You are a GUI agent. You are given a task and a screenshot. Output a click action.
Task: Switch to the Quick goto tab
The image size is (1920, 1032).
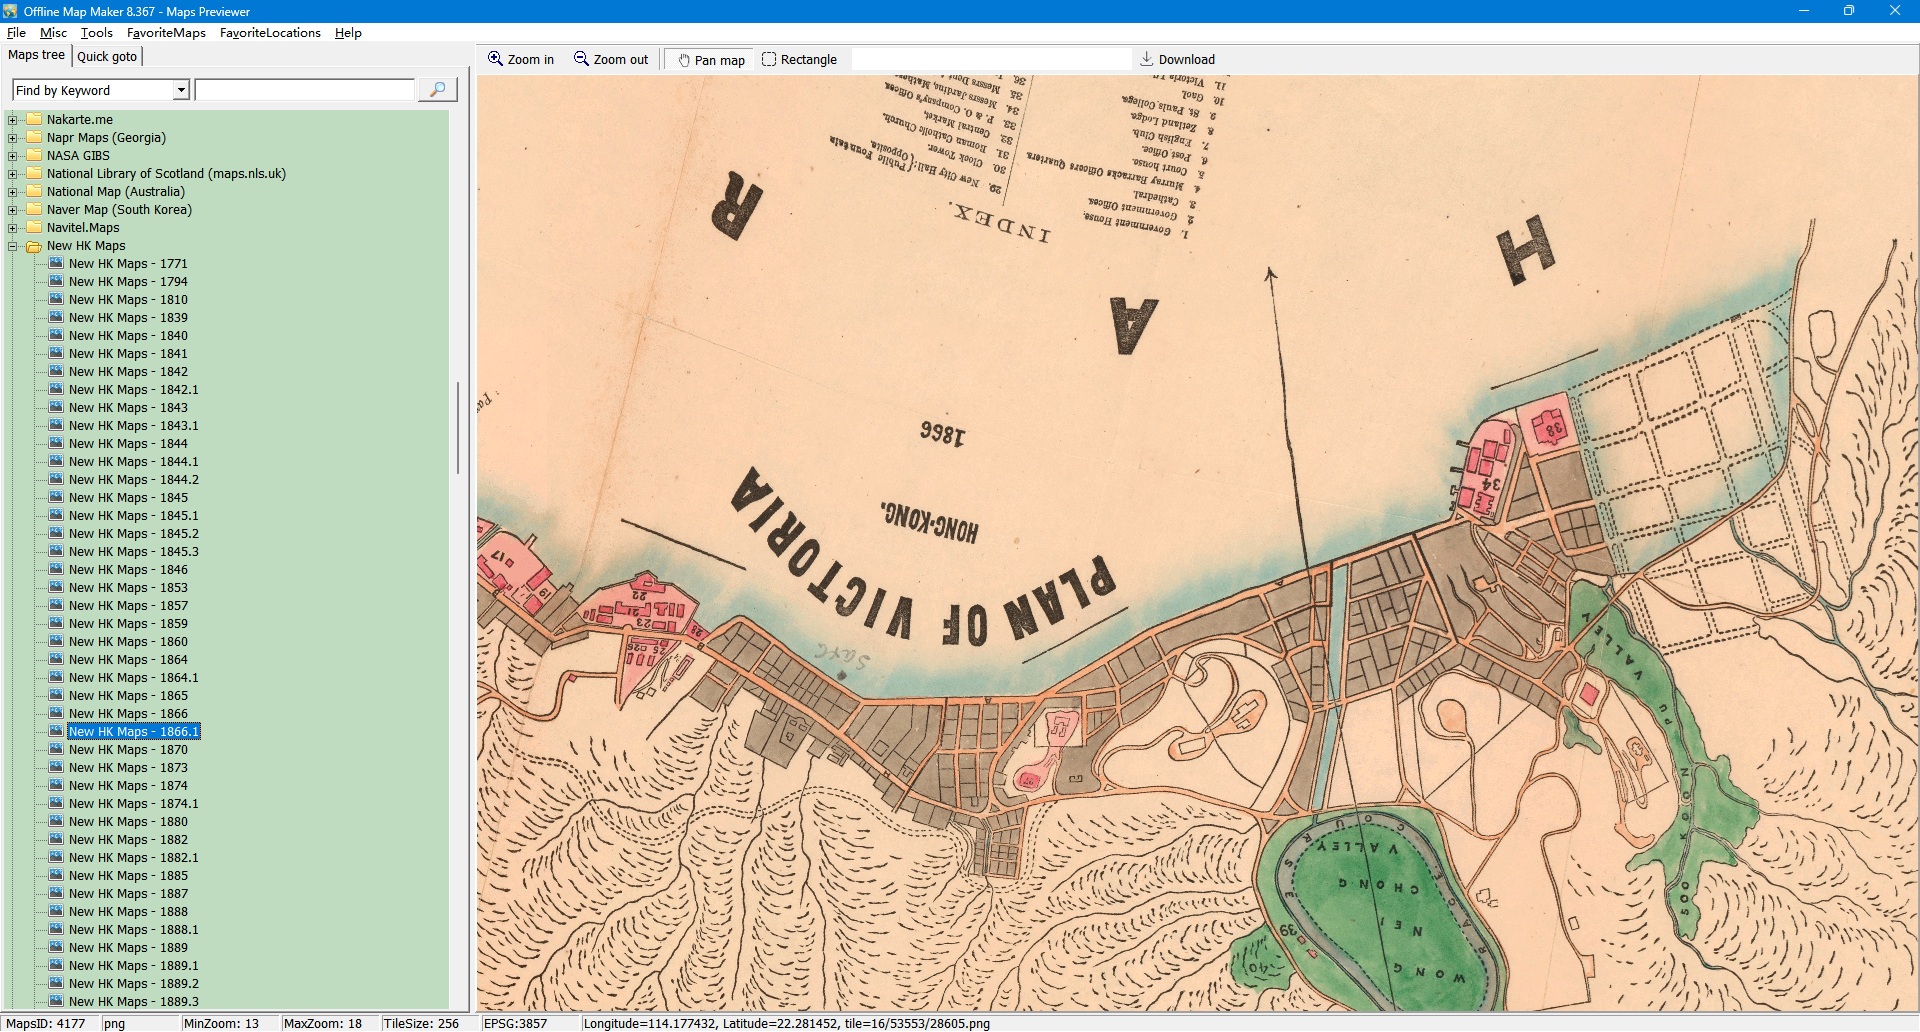107,56
